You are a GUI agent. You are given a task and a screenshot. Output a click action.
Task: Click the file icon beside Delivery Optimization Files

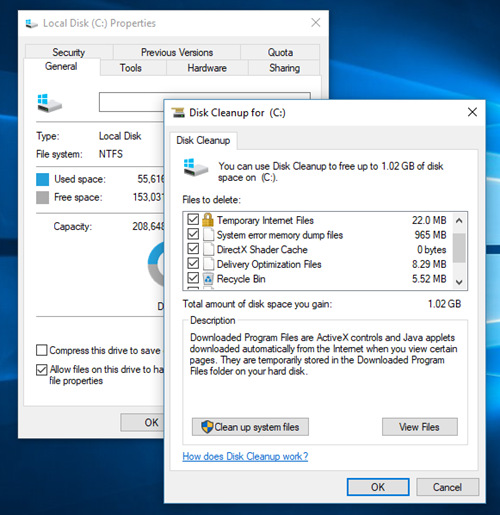click(x=208, y=264)
